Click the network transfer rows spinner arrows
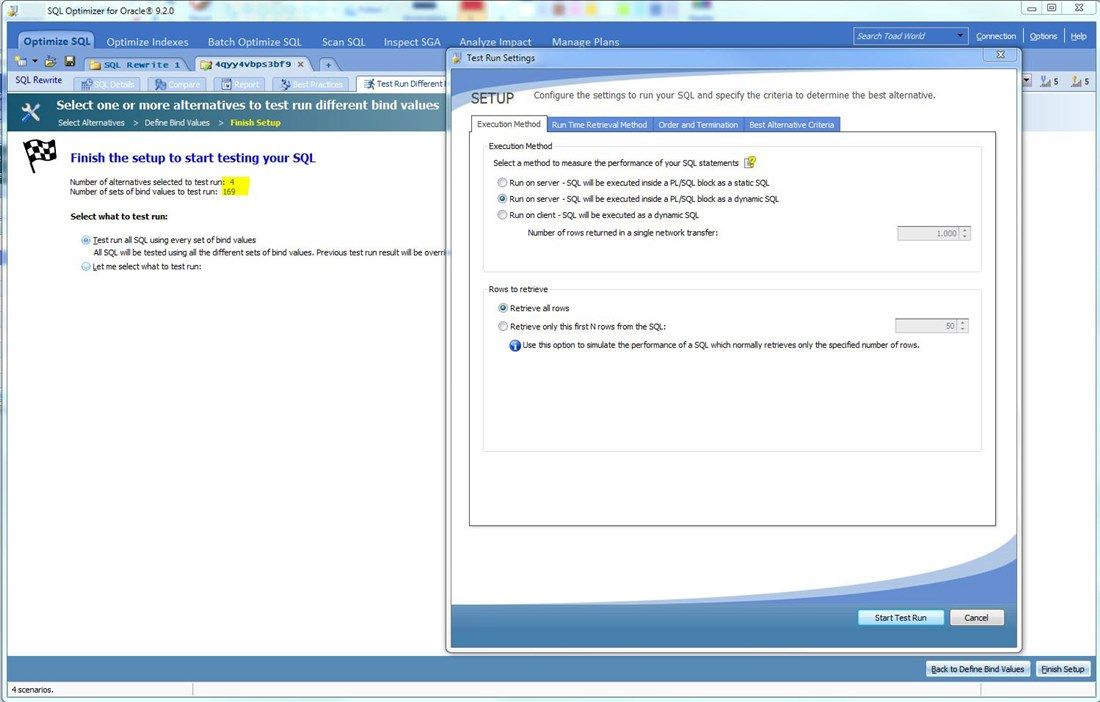Viewport: 1100px width, 702px height. coord(965,234)
